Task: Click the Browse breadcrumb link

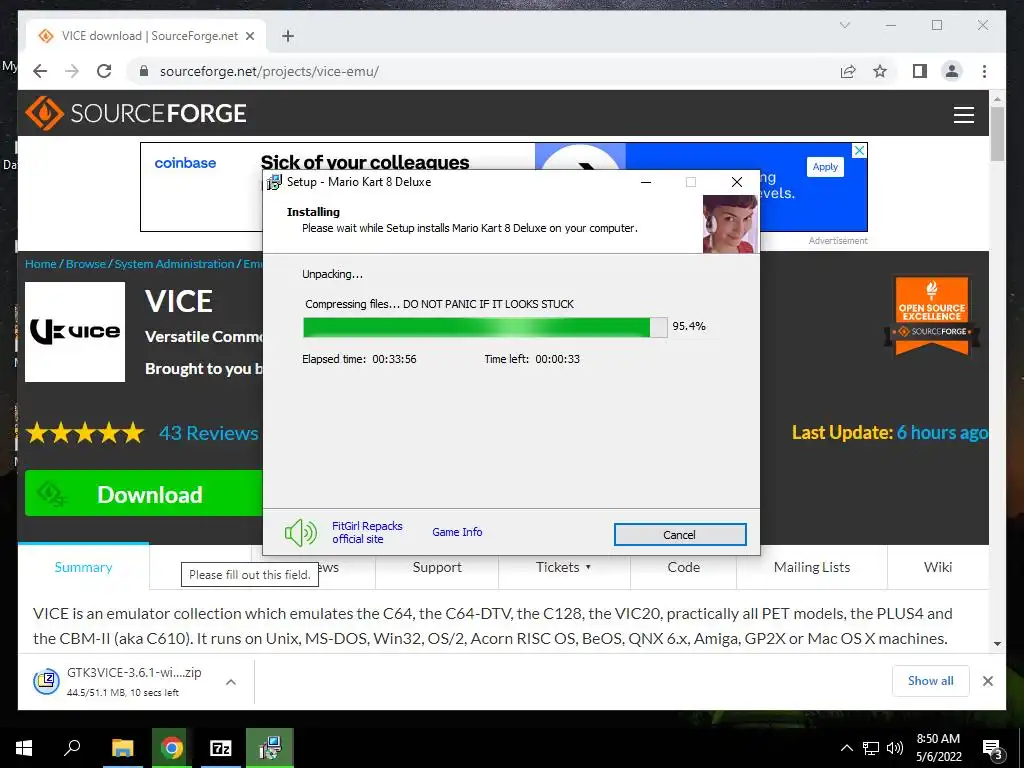Action: coord(86,264)
